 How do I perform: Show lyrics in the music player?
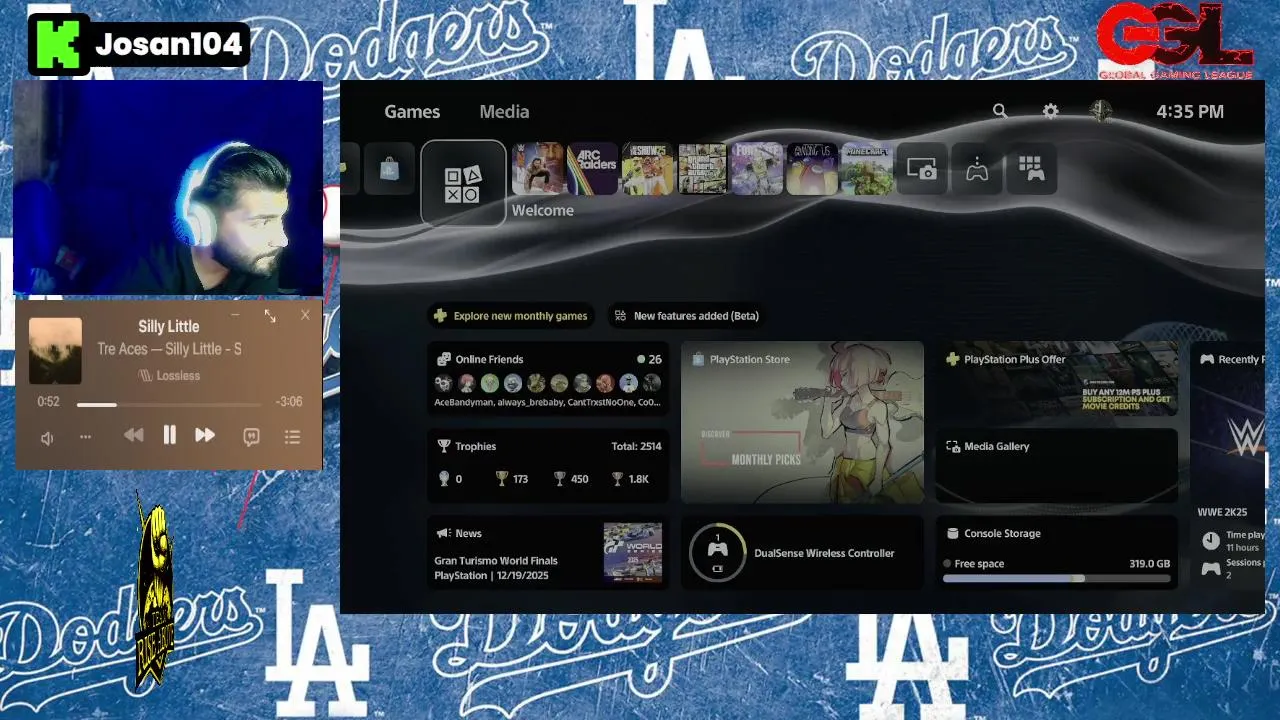pyautogui.click(x=252, y=437)
